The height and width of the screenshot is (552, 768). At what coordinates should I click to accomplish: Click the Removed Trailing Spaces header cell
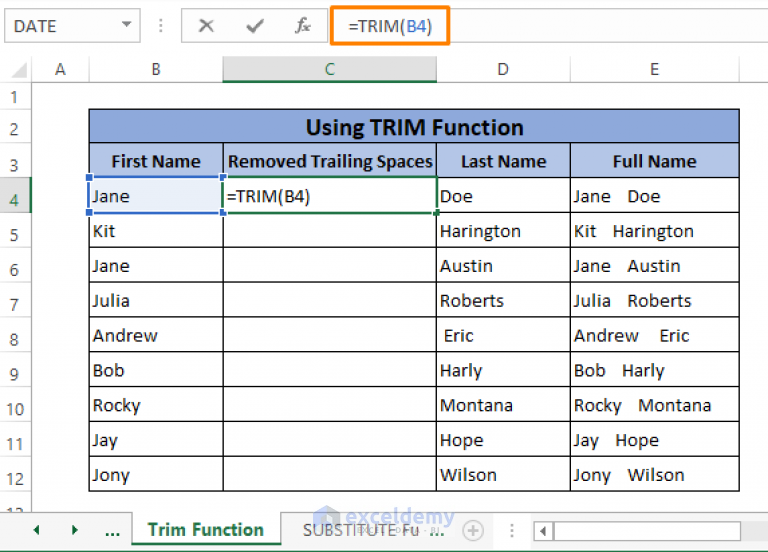[330, 161]
